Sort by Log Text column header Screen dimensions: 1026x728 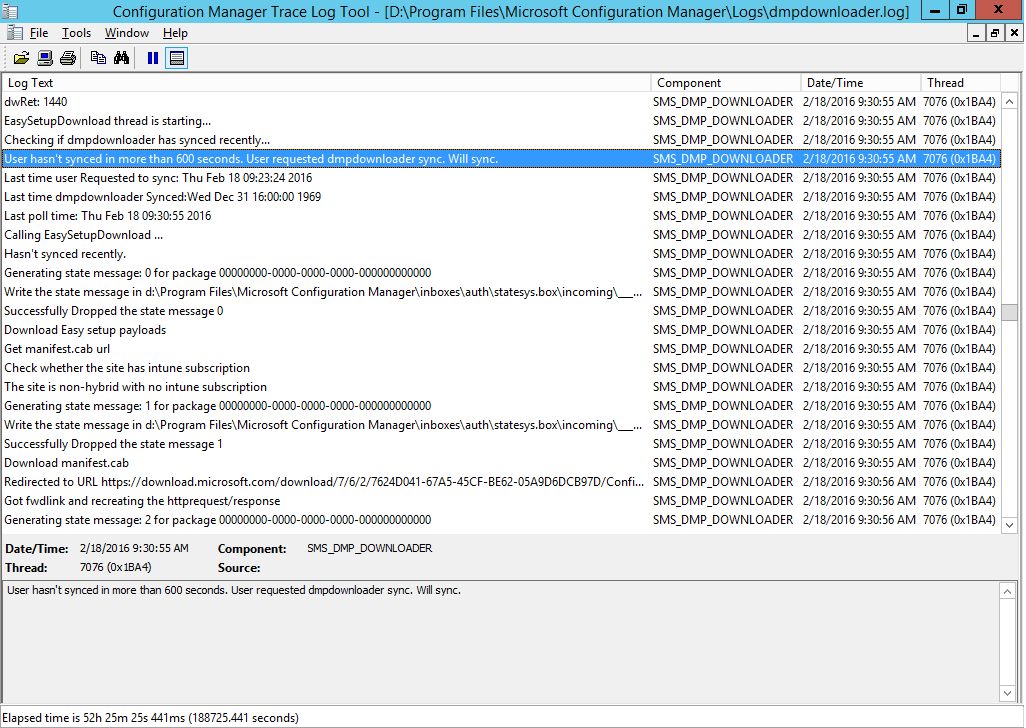pyautogui.click(x=326, y=83)
